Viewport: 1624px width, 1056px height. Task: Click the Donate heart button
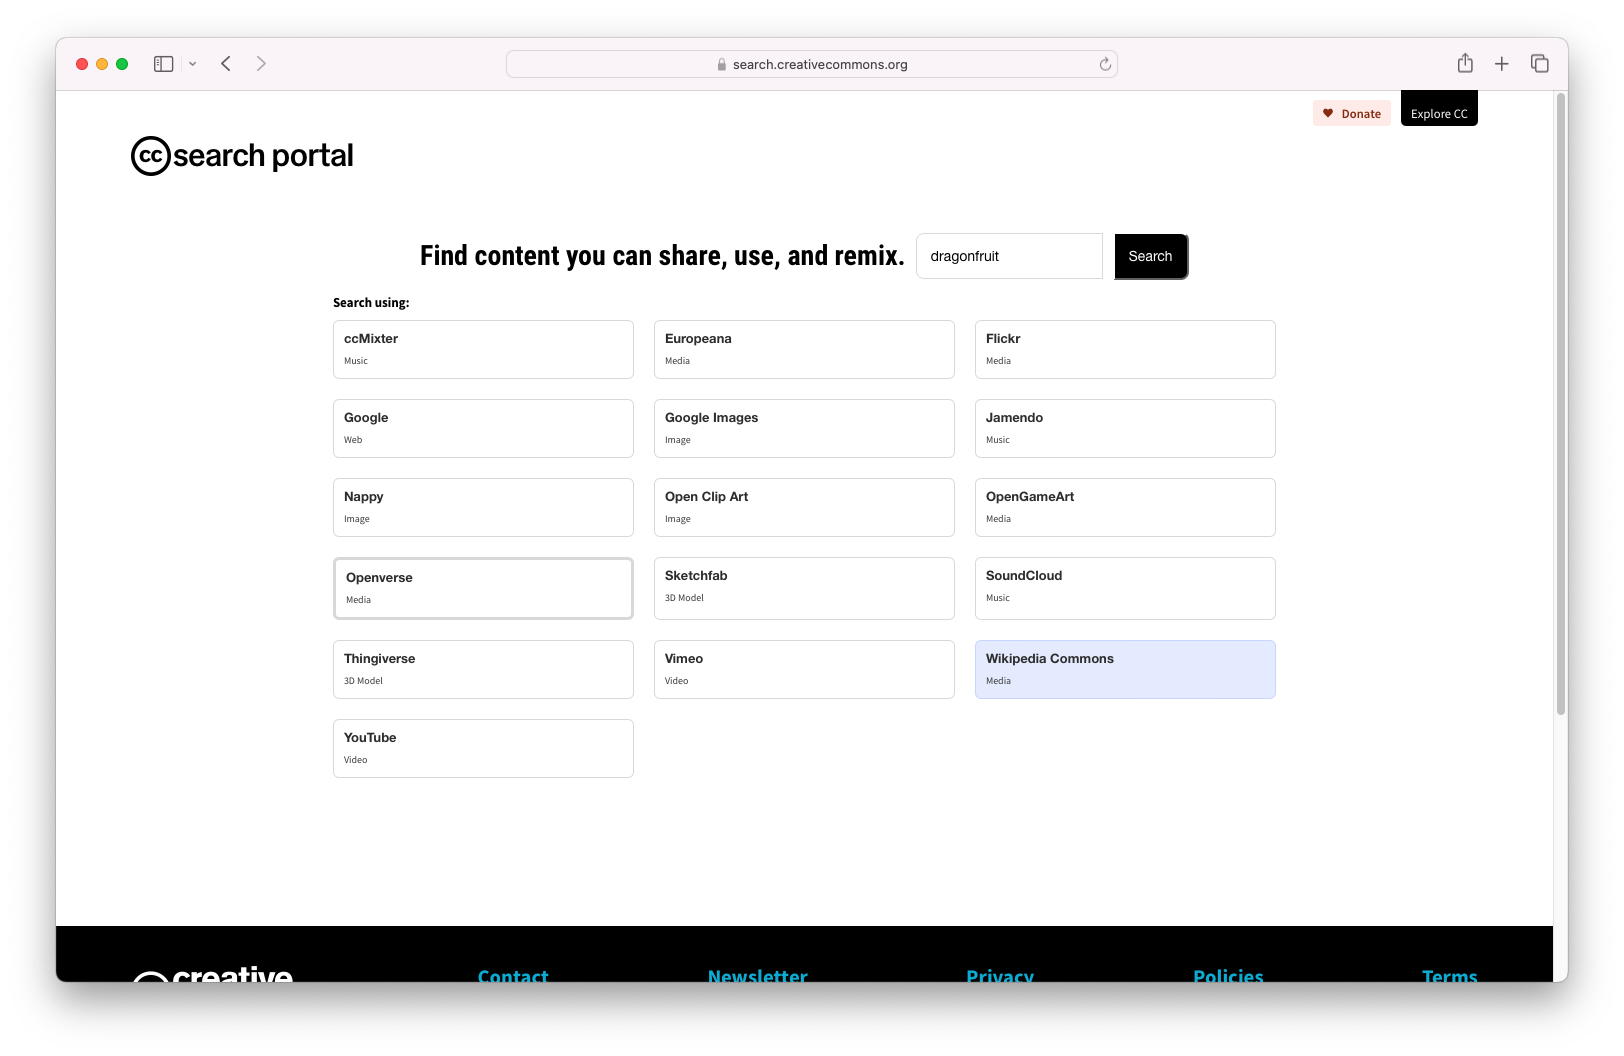[x=1351, y=113]
